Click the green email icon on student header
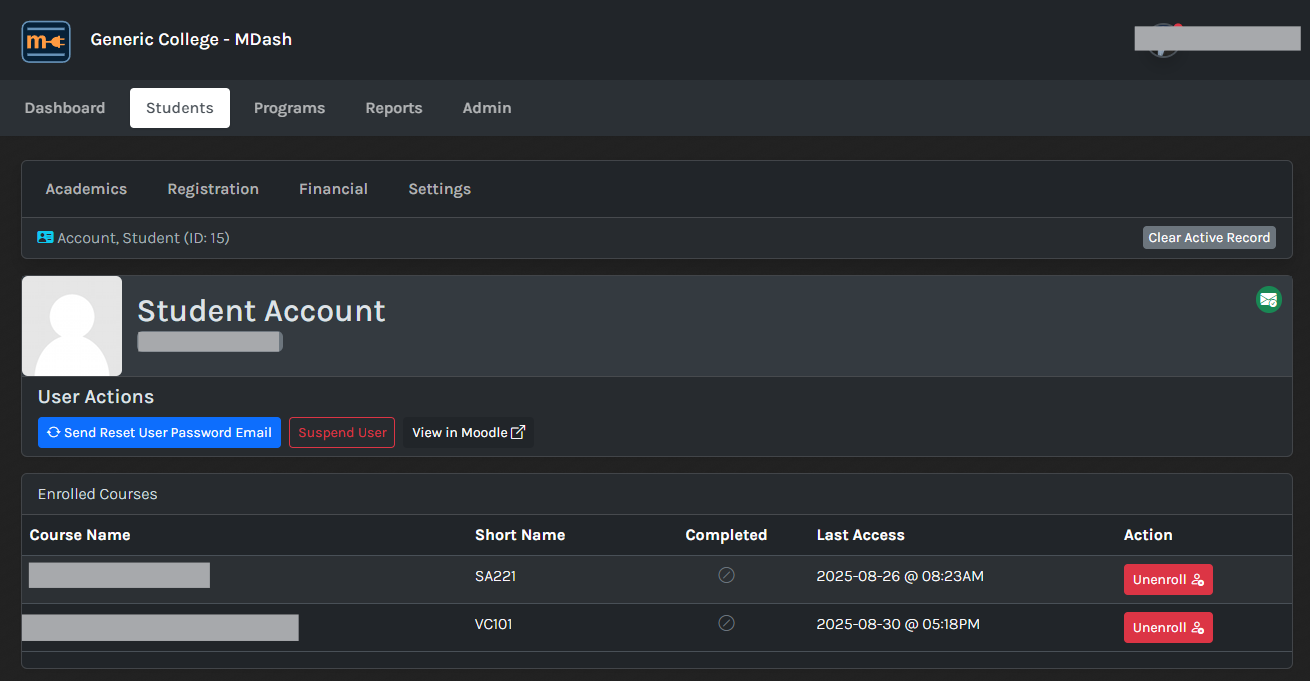 (x=1268, y=299)
